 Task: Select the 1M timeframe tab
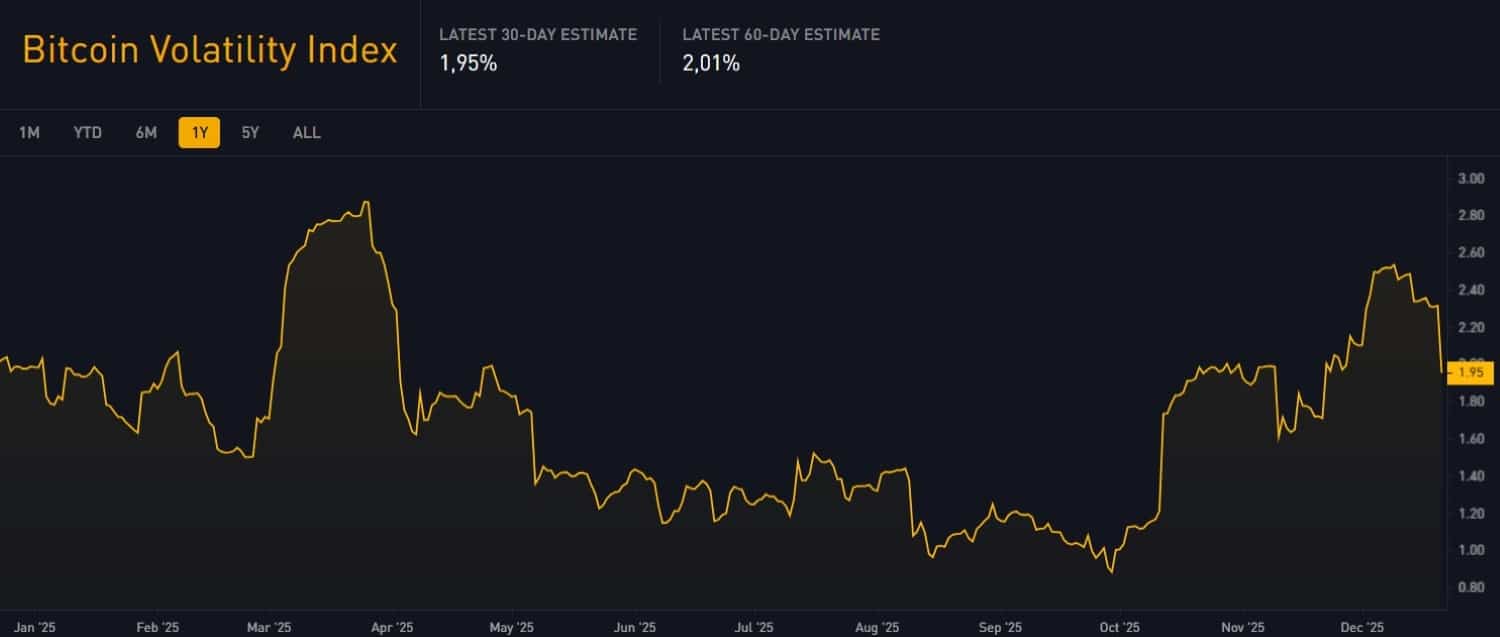tap(30, 132)
